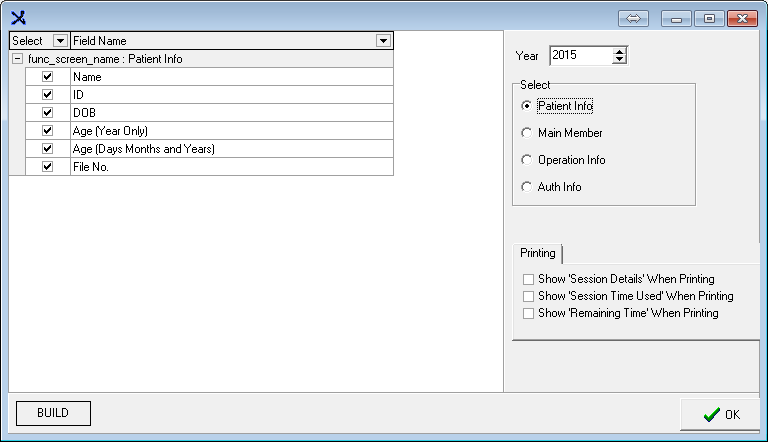
Task: Uncheck the DOB field checkbox
Action: coord(47,112)
